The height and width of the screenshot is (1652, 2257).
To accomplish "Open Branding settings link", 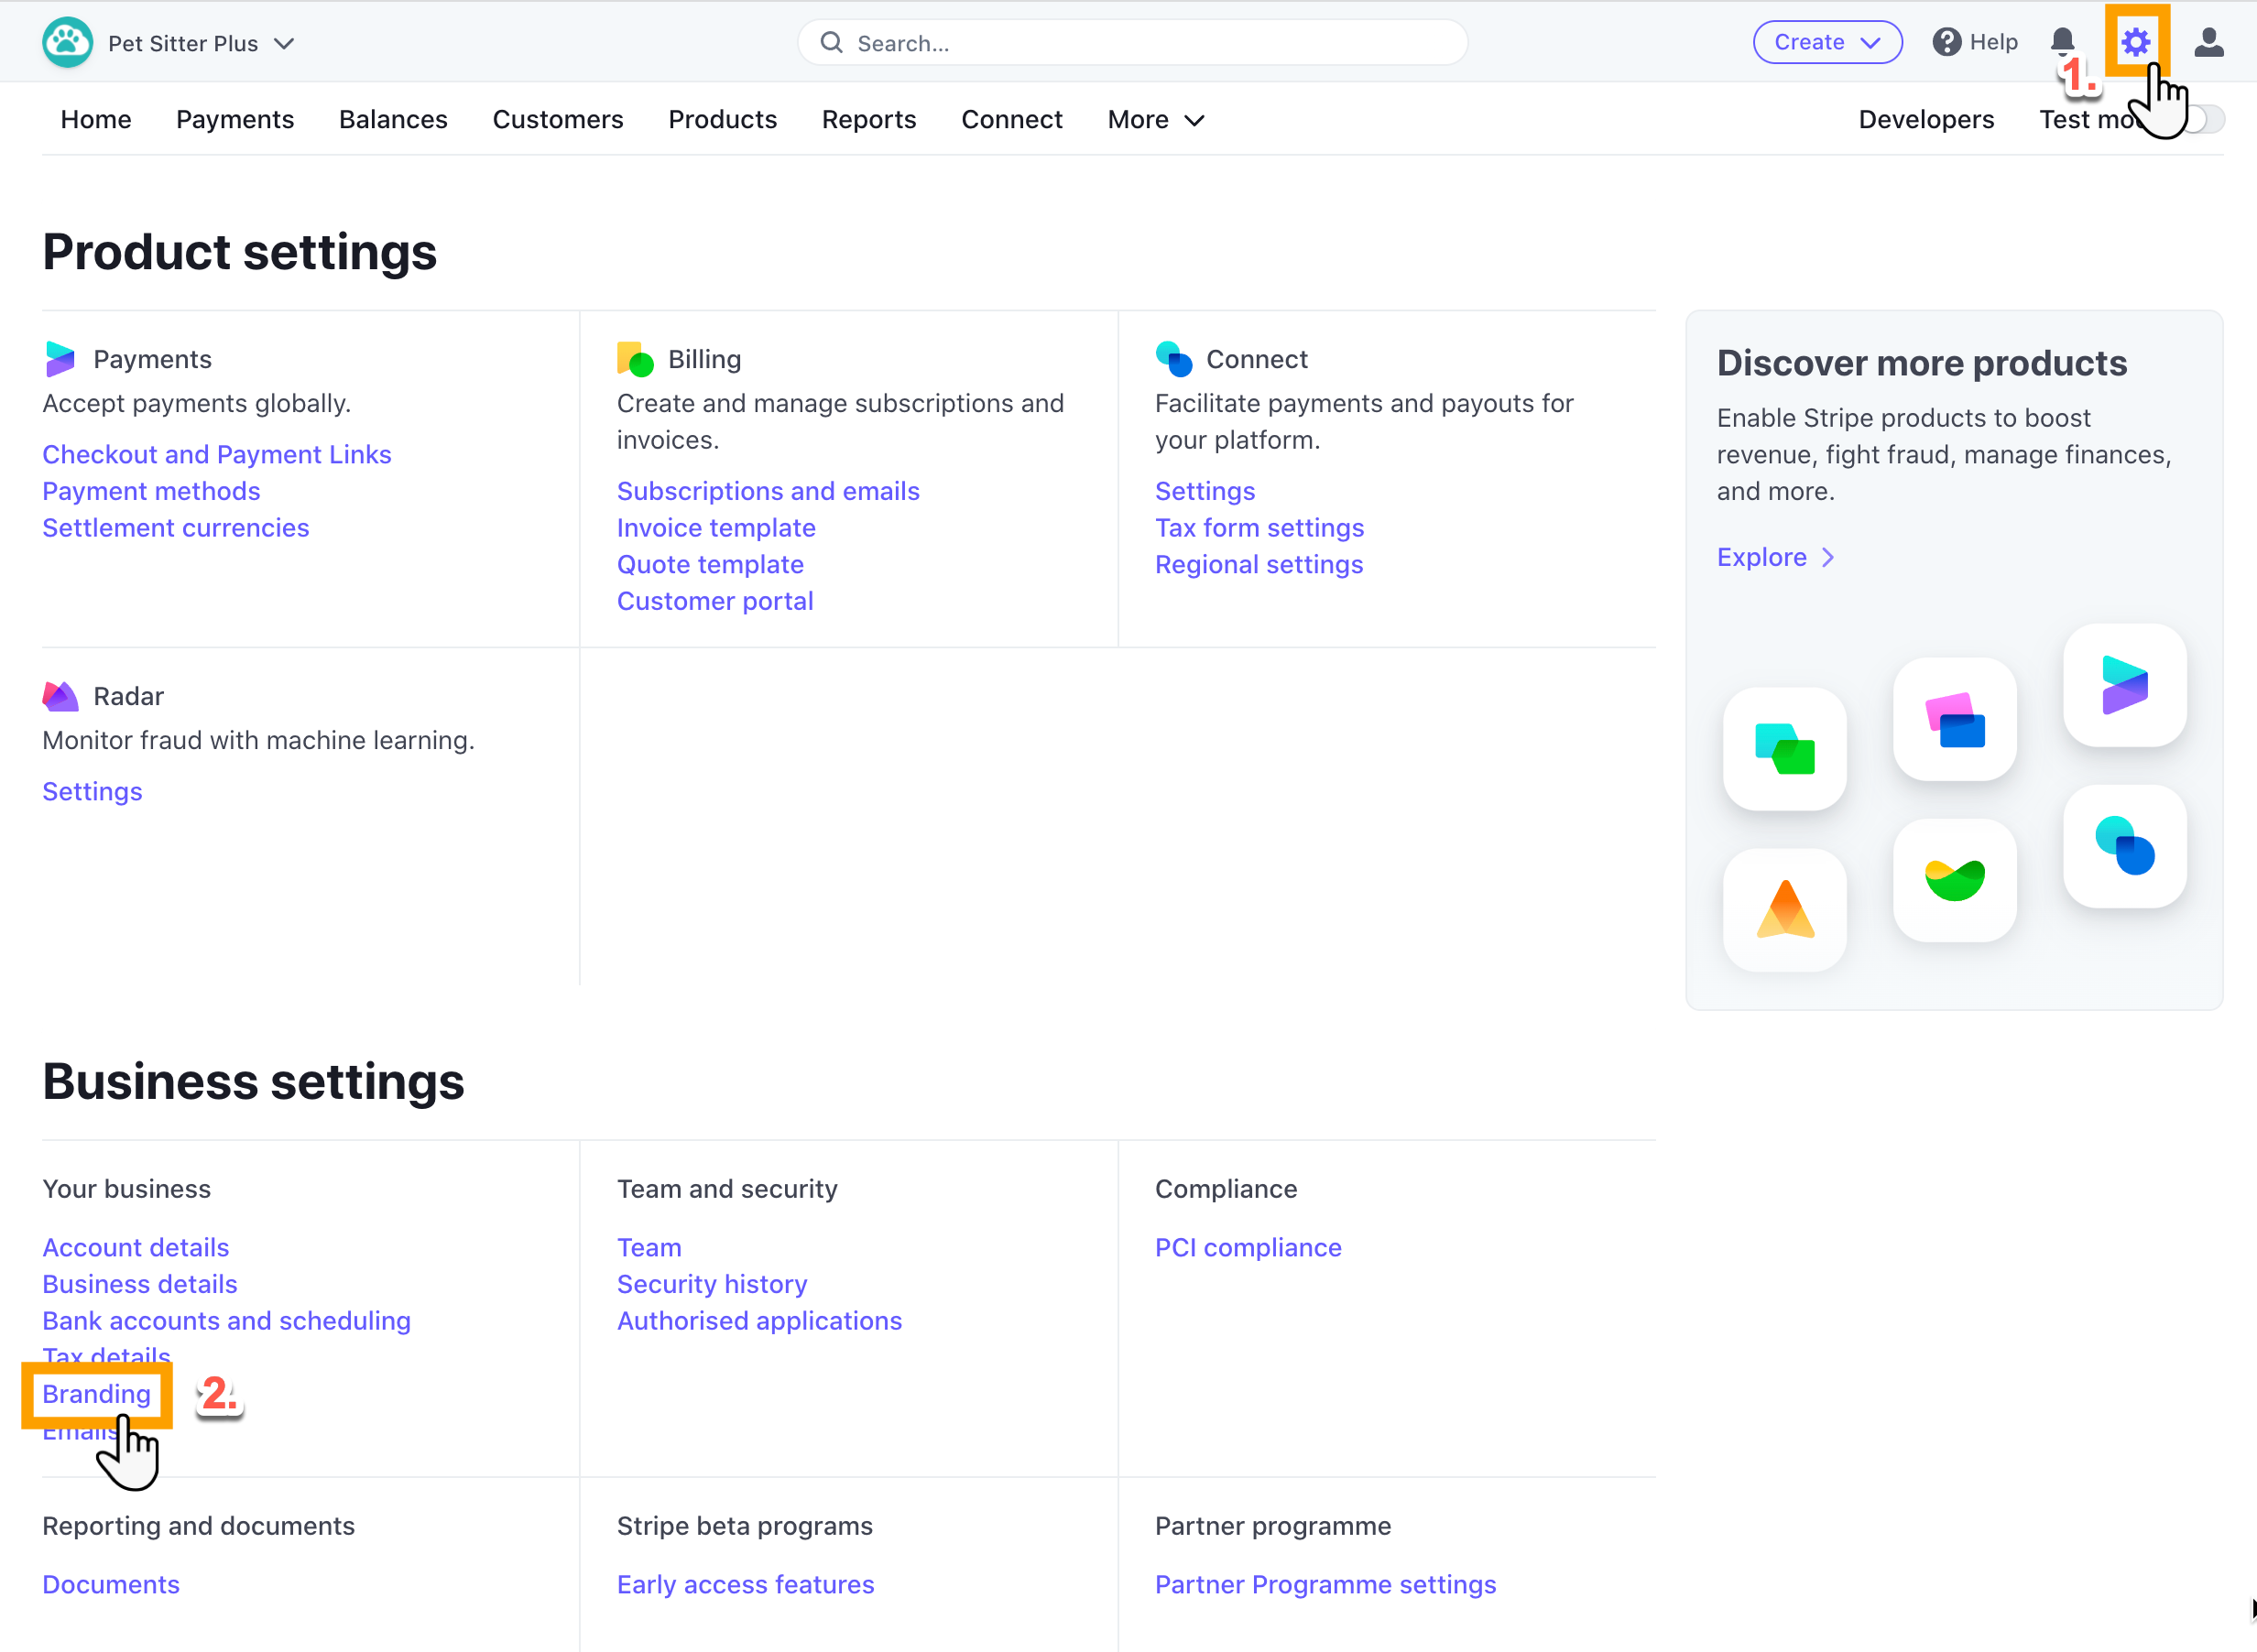I will (94, 1393).
